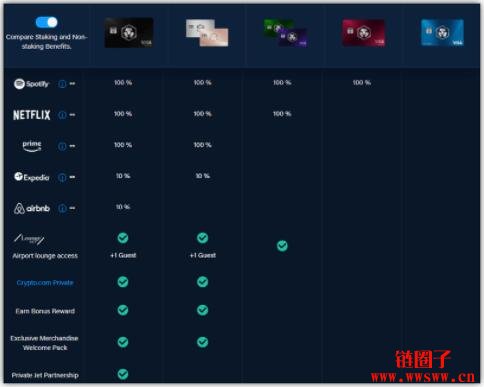Click the Expedia logo
The width and height of the screenshot is (484, 387).
tap(32, 177)
